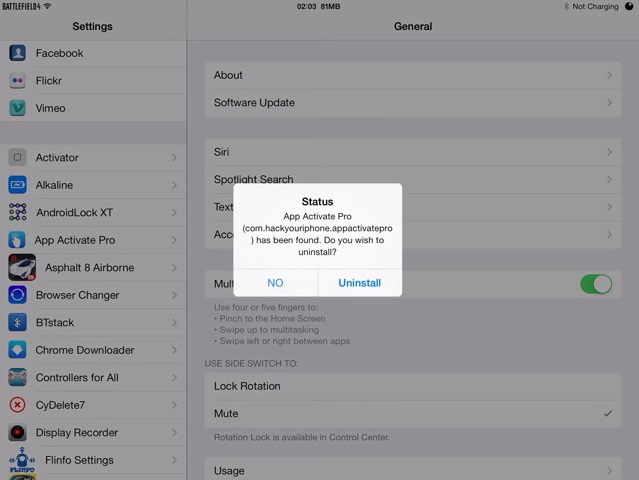
Task: Tap the Activator icon
Action: click(x=18, y=157)
